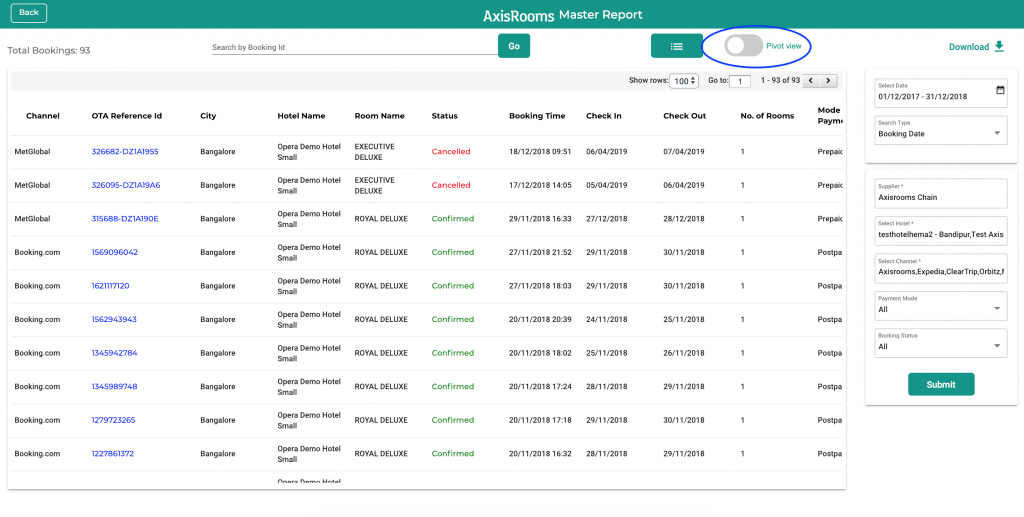Toggle the Pivot view switch
Viewport: 1024px width, 517px height.
(x=744, y=46)
